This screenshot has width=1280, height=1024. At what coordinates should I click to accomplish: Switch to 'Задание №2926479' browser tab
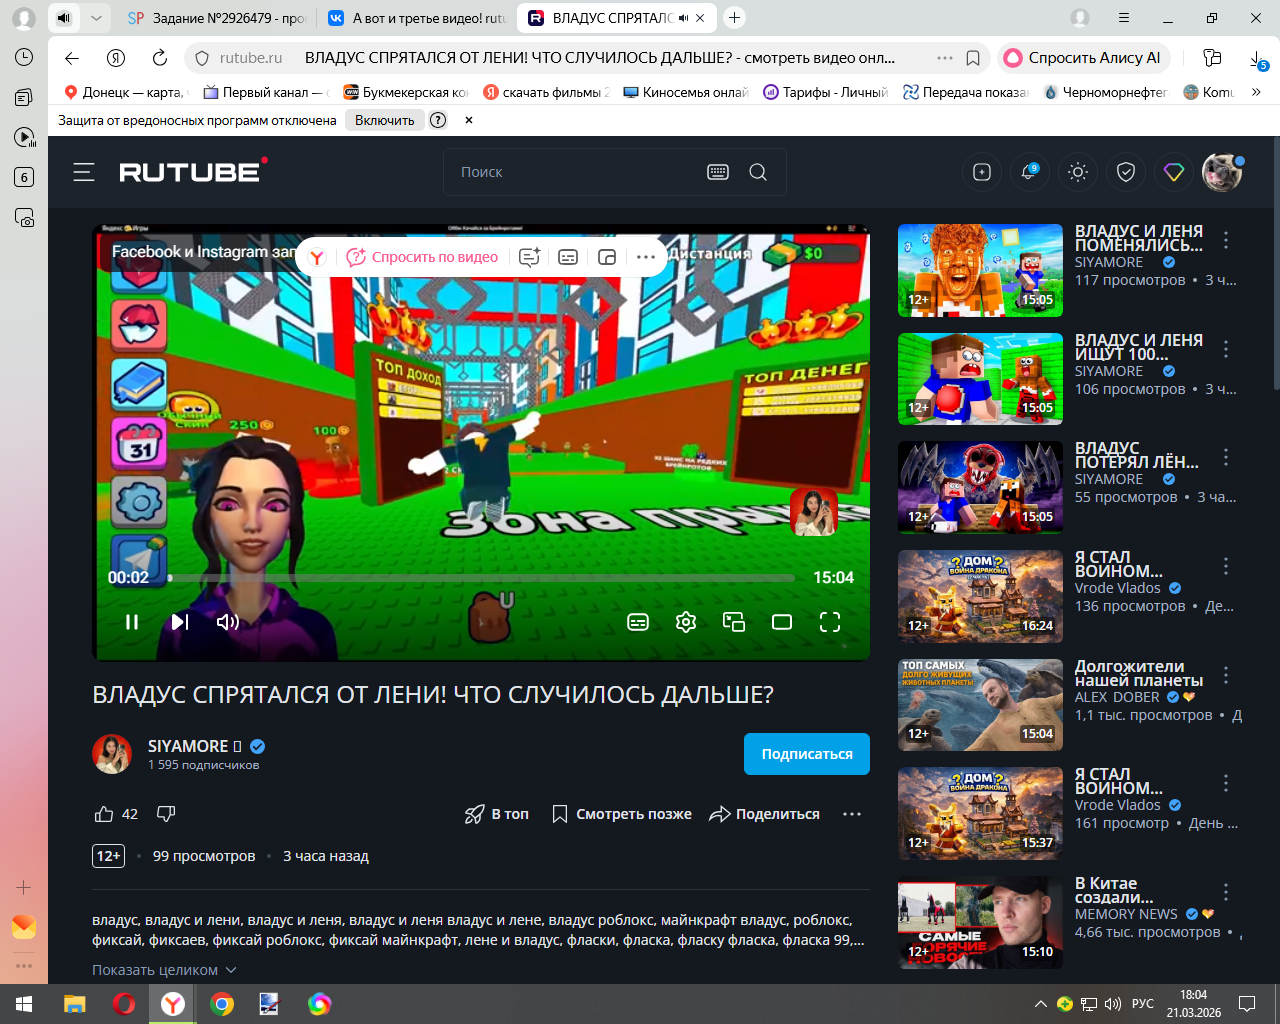(215, 18)
